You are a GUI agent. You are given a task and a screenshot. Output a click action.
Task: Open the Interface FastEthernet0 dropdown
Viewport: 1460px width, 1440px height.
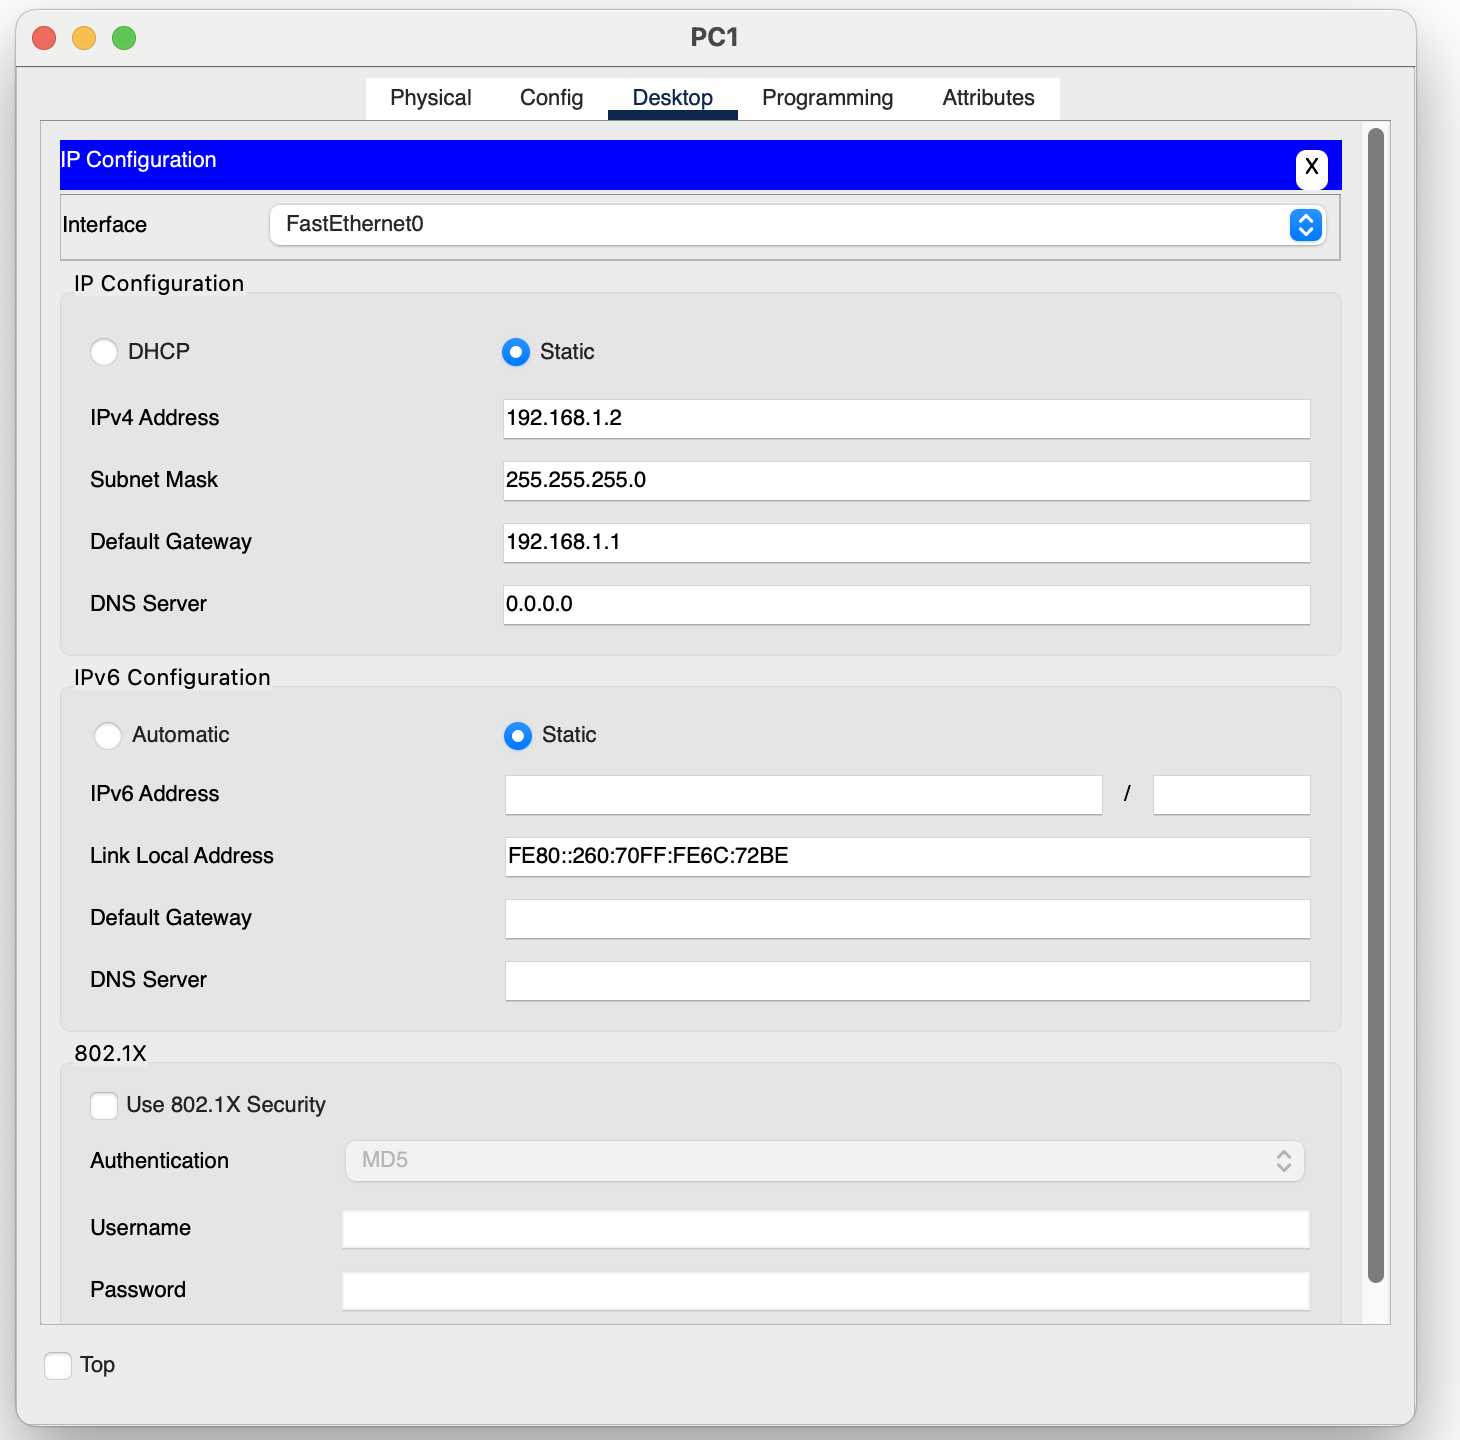[x=797, y=225]
